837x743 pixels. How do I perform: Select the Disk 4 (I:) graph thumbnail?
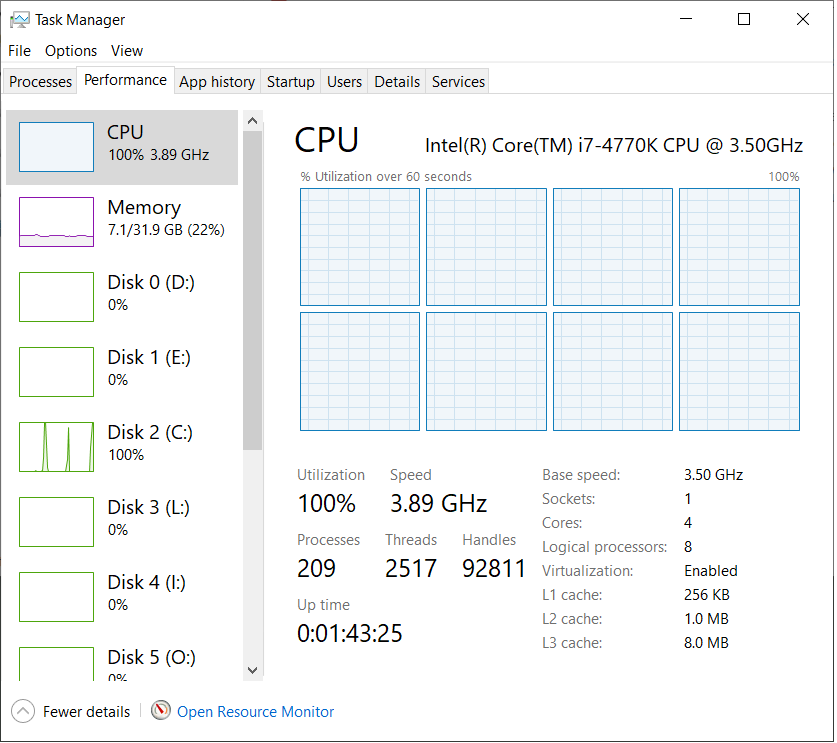point(57,599)
